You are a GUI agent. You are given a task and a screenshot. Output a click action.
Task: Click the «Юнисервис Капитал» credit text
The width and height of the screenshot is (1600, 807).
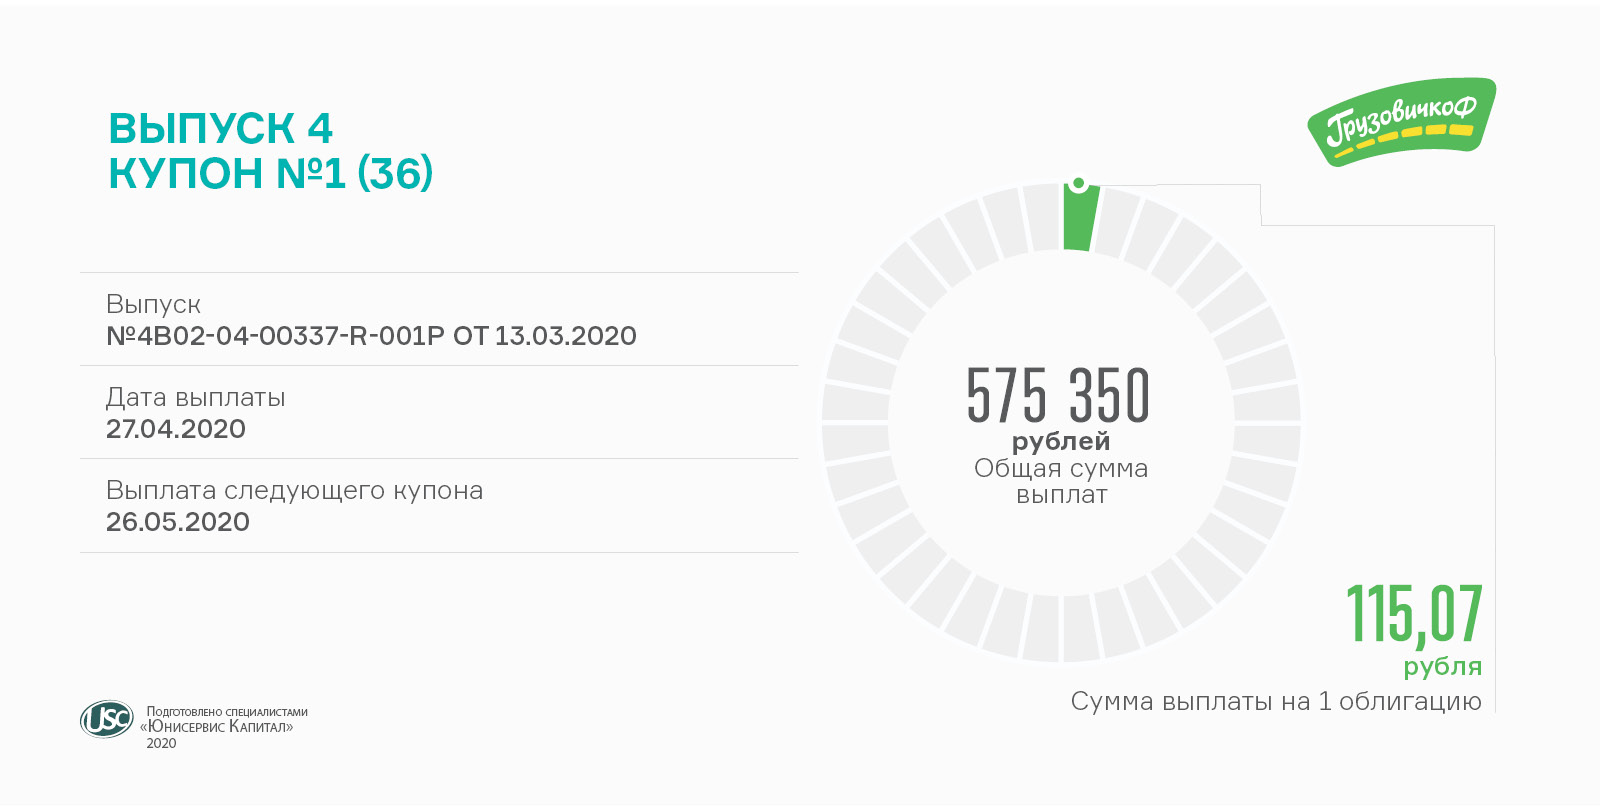tap(217, 727)
